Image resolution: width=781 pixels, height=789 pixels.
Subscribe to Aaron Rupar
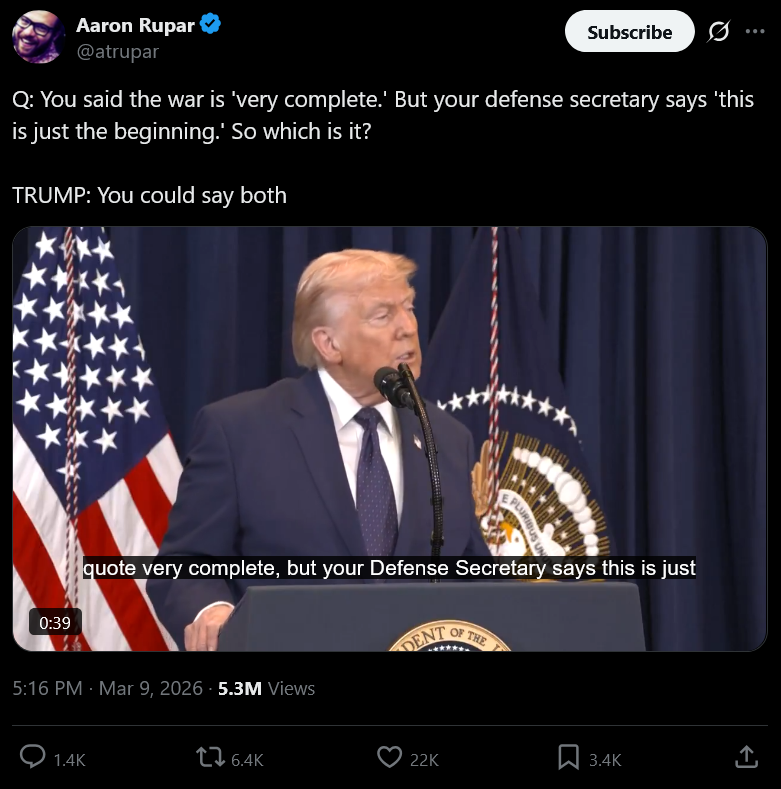point(630,32)
